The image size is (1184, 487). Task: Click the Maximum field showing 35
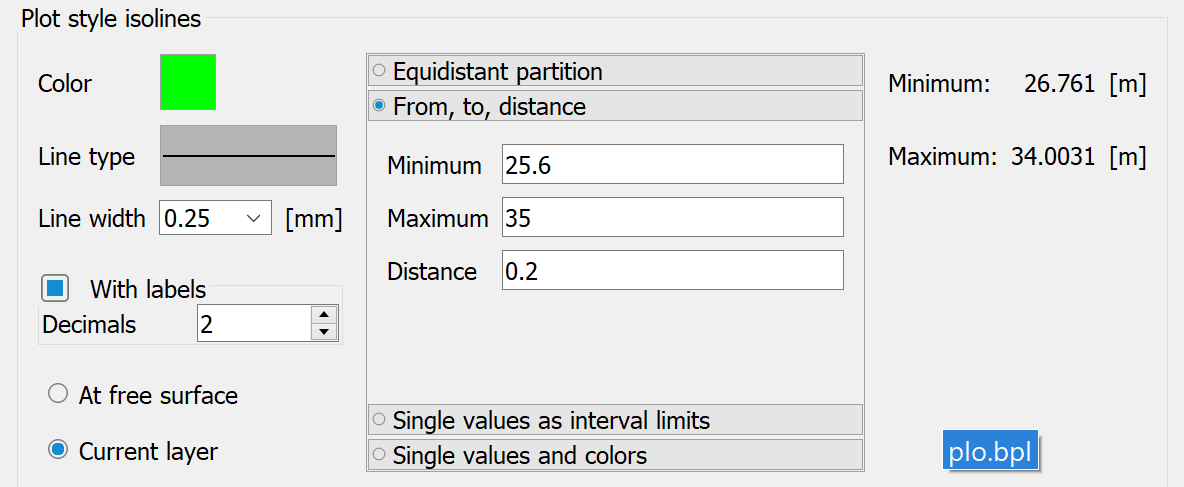tap(672, 217)
